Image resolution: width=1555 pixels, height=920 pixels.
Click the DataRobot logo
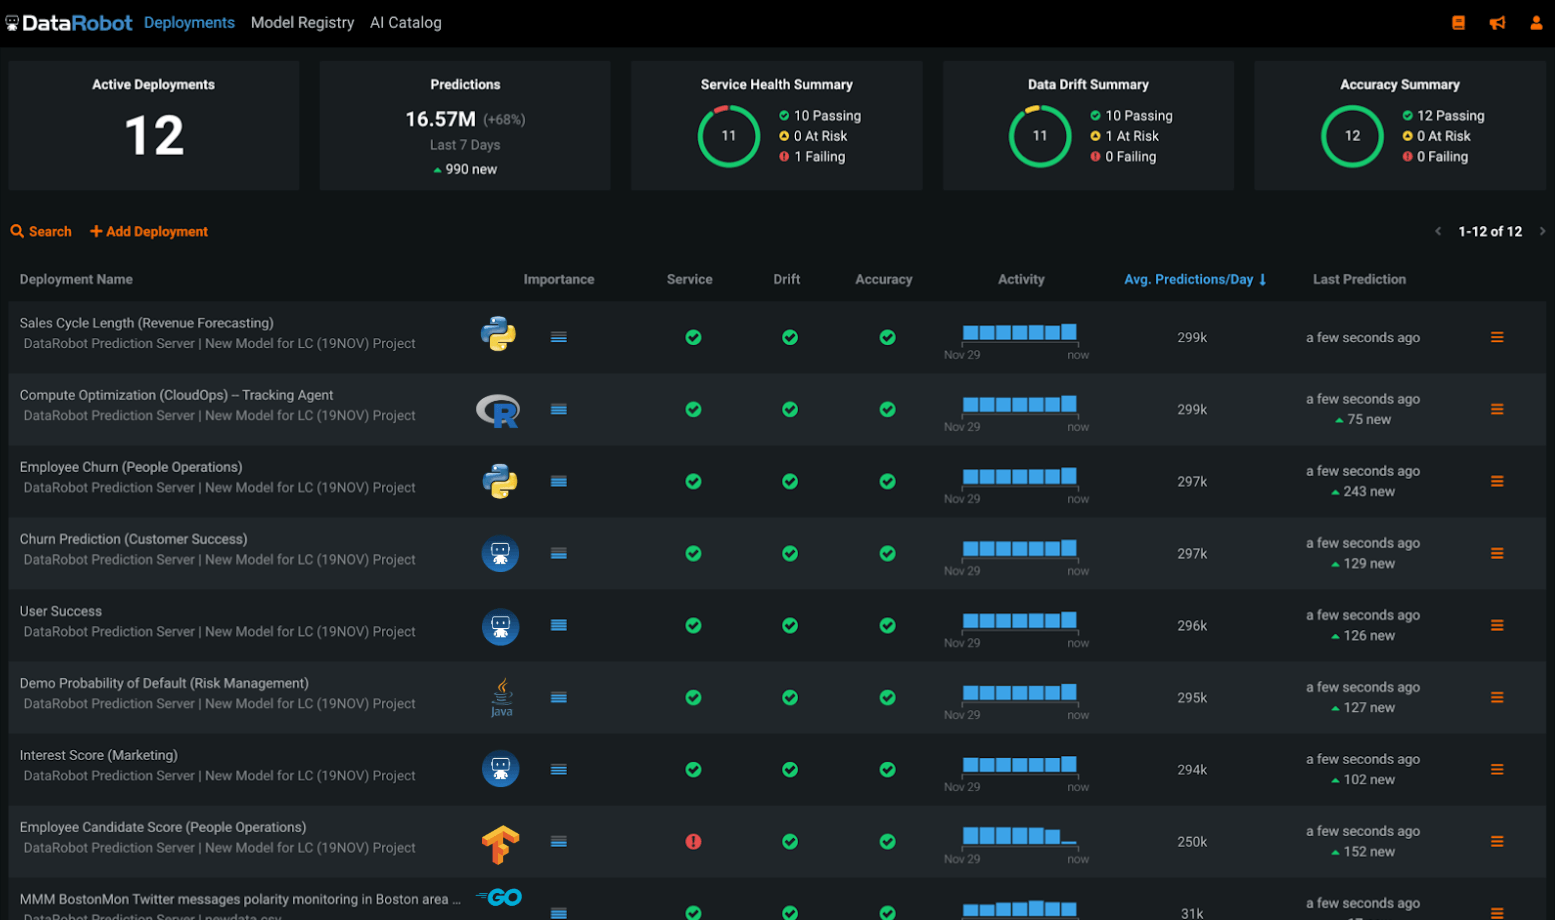tap(68, 22)
